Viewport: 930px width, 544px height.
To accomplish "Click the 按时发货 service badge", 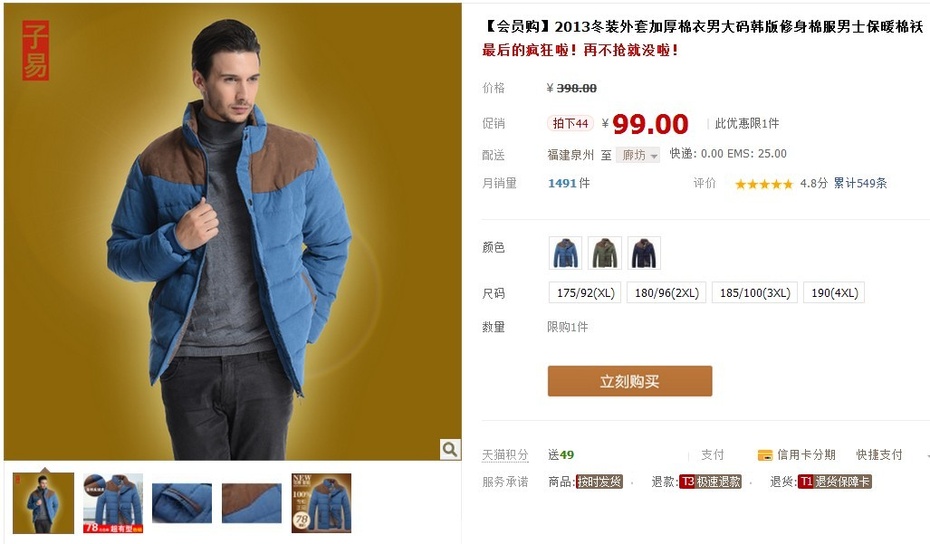I will pyautogui.click(x=600, y=482).
